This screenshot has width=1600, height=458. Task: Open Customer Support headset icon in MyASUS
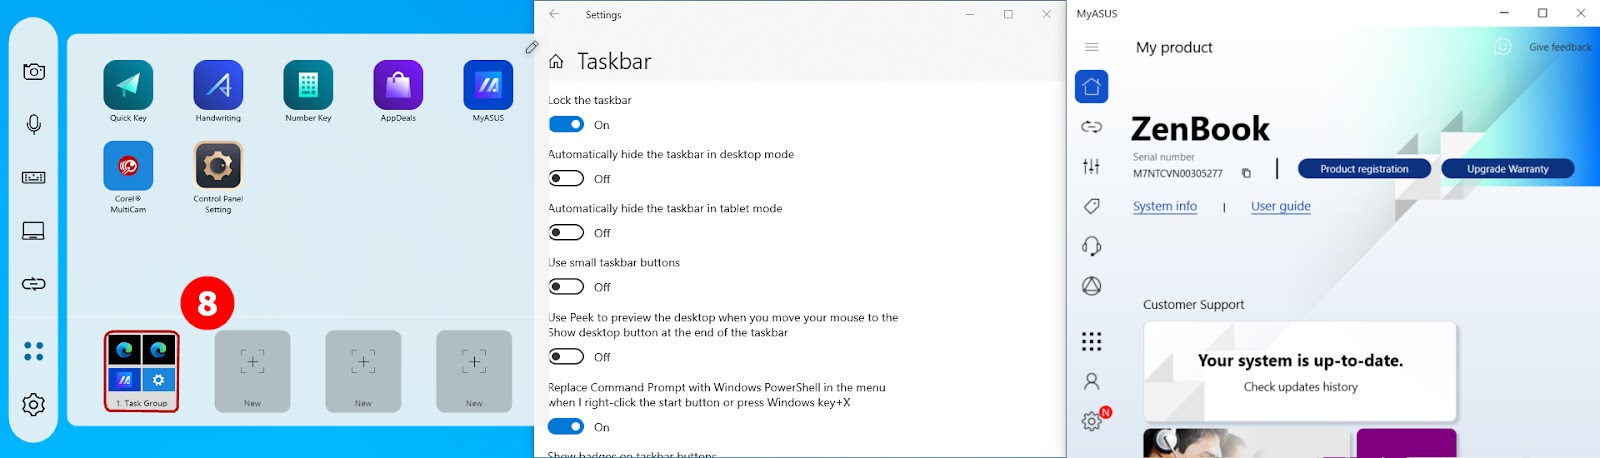click(1091, 246)
